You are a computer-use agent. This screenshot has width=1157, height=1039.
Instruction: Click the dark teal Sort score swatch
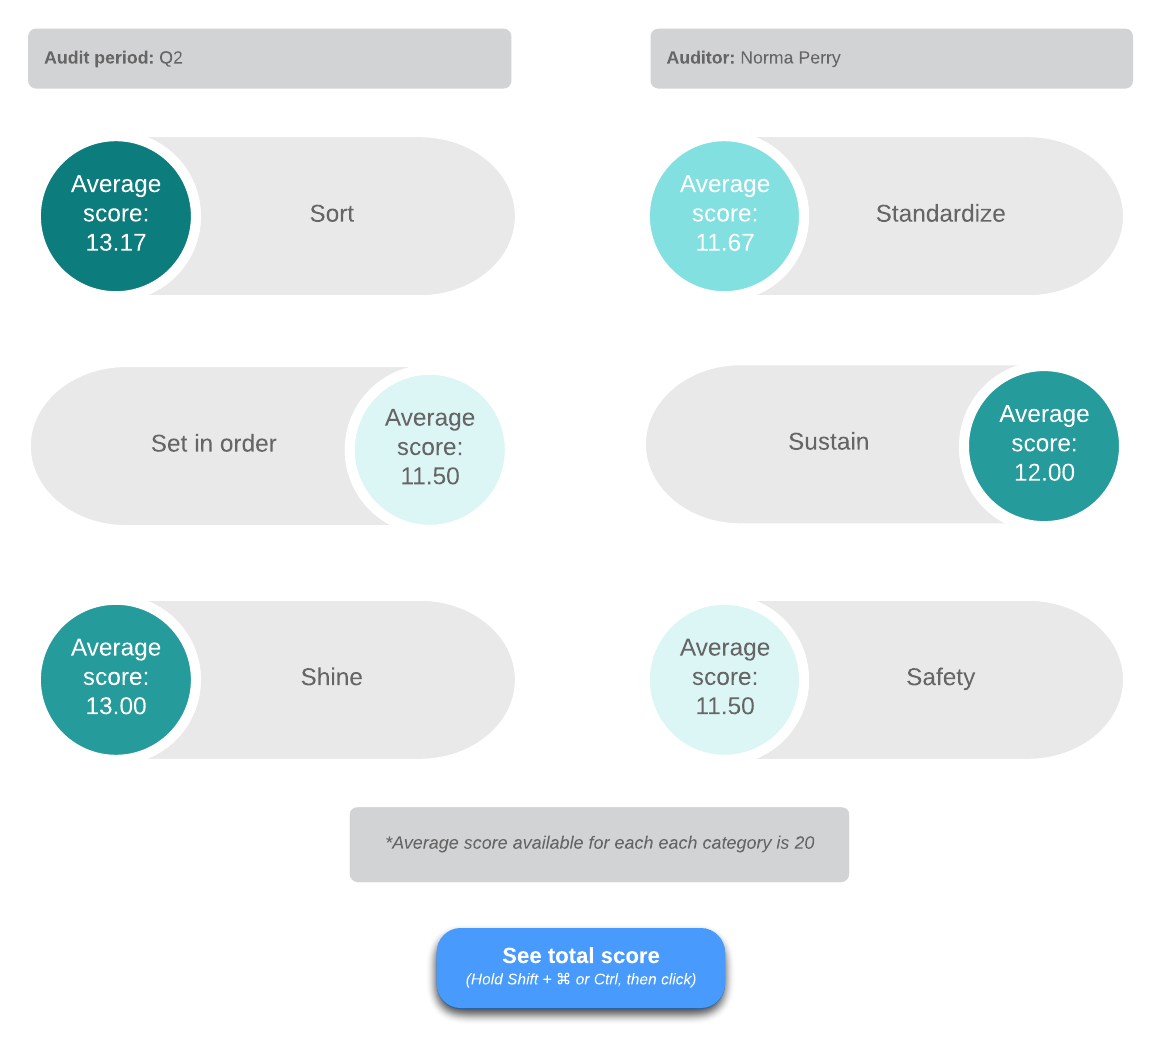(x=116, y=215)
